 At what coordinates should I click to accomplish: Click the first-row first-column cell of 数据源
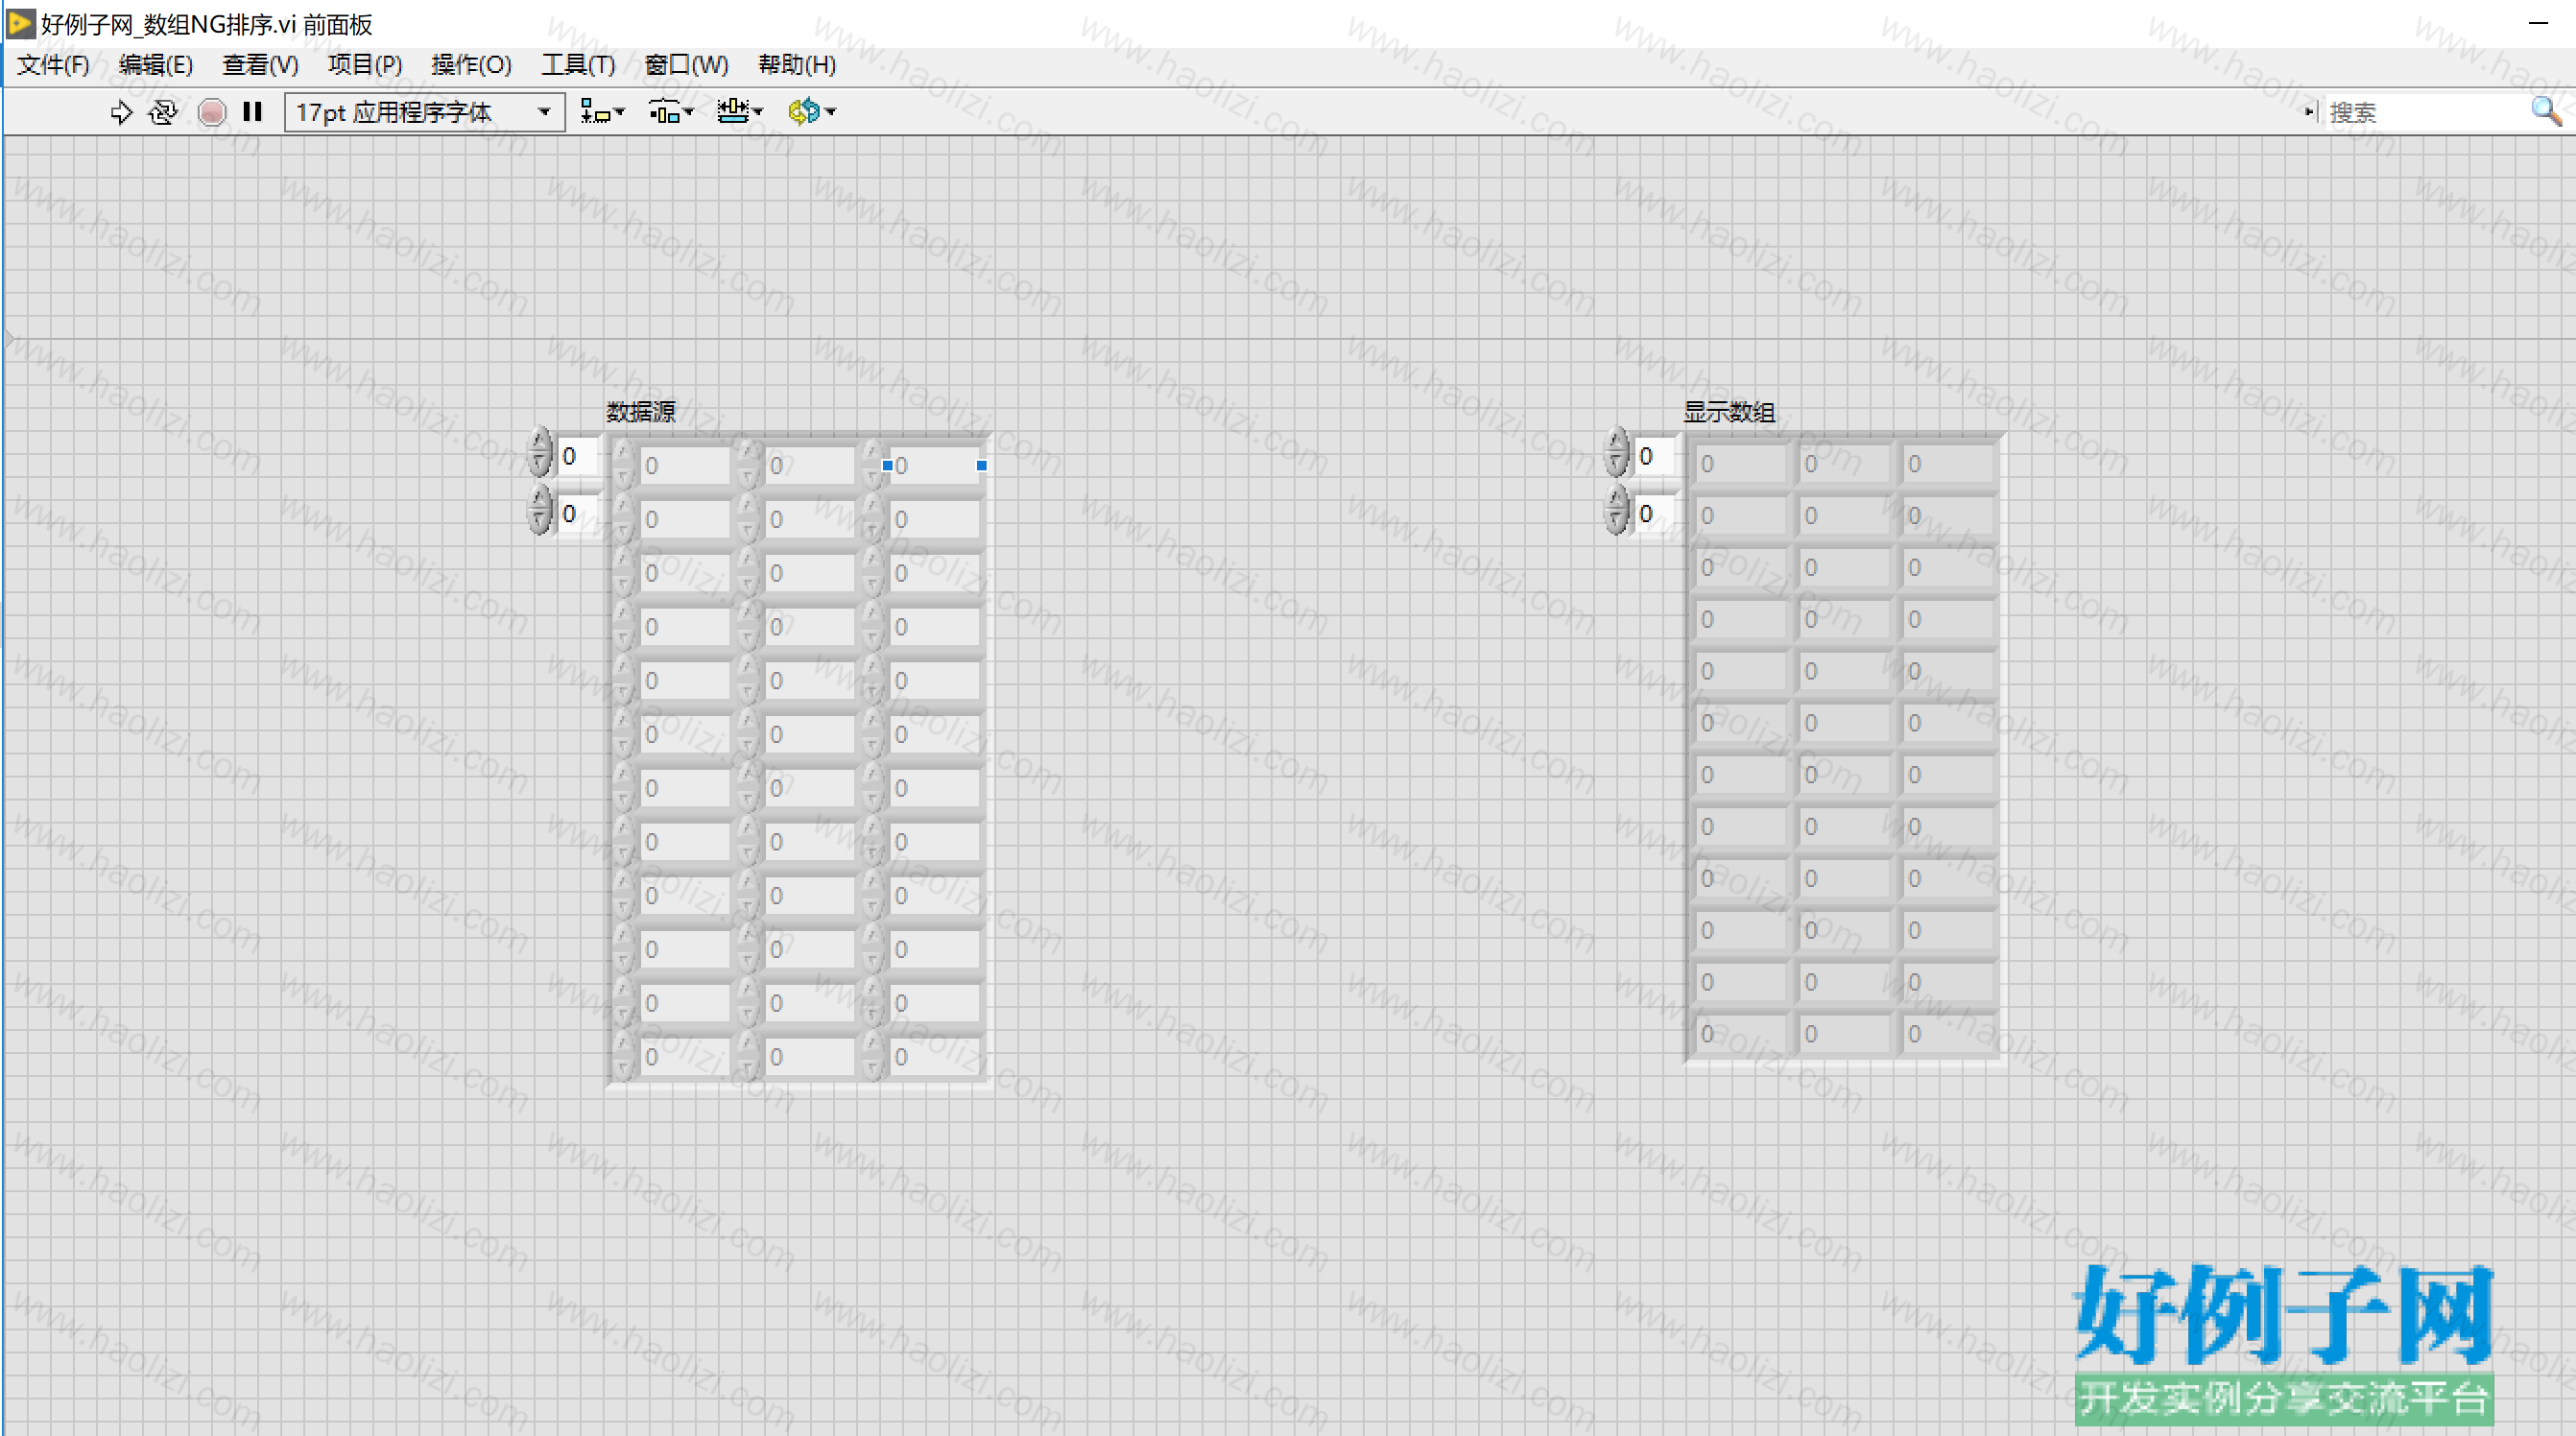coord(684,465)
